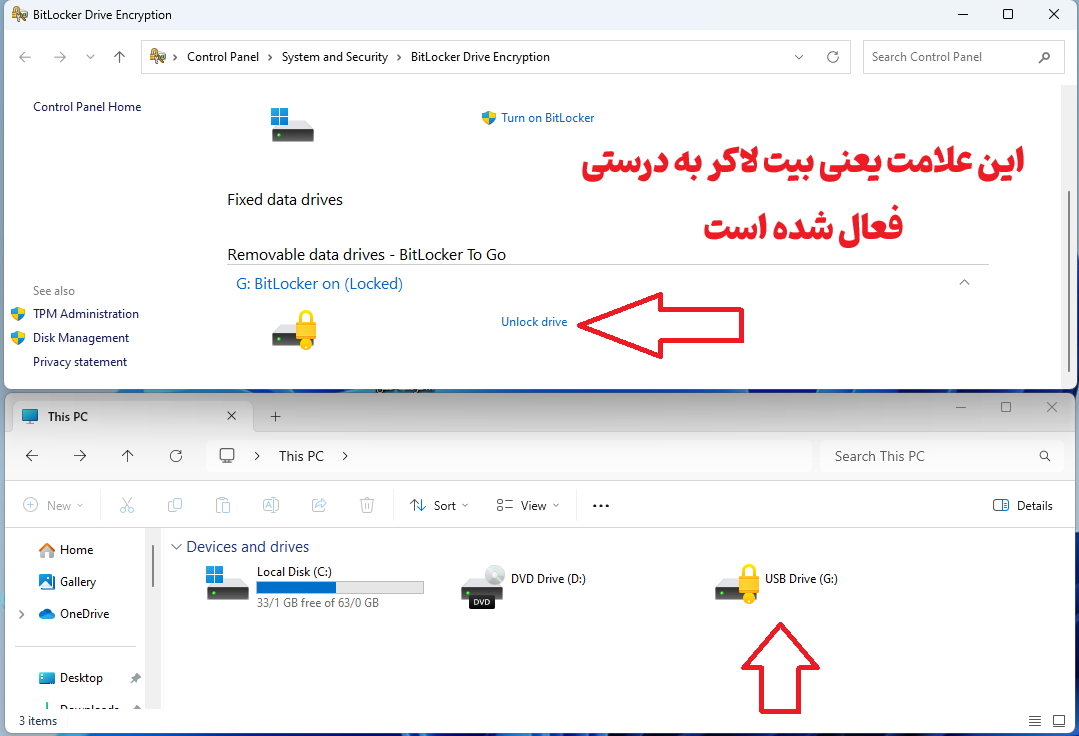Collapse the Devices and drives group
Screen dimensions: 1079x736
[x=177, y=547]
